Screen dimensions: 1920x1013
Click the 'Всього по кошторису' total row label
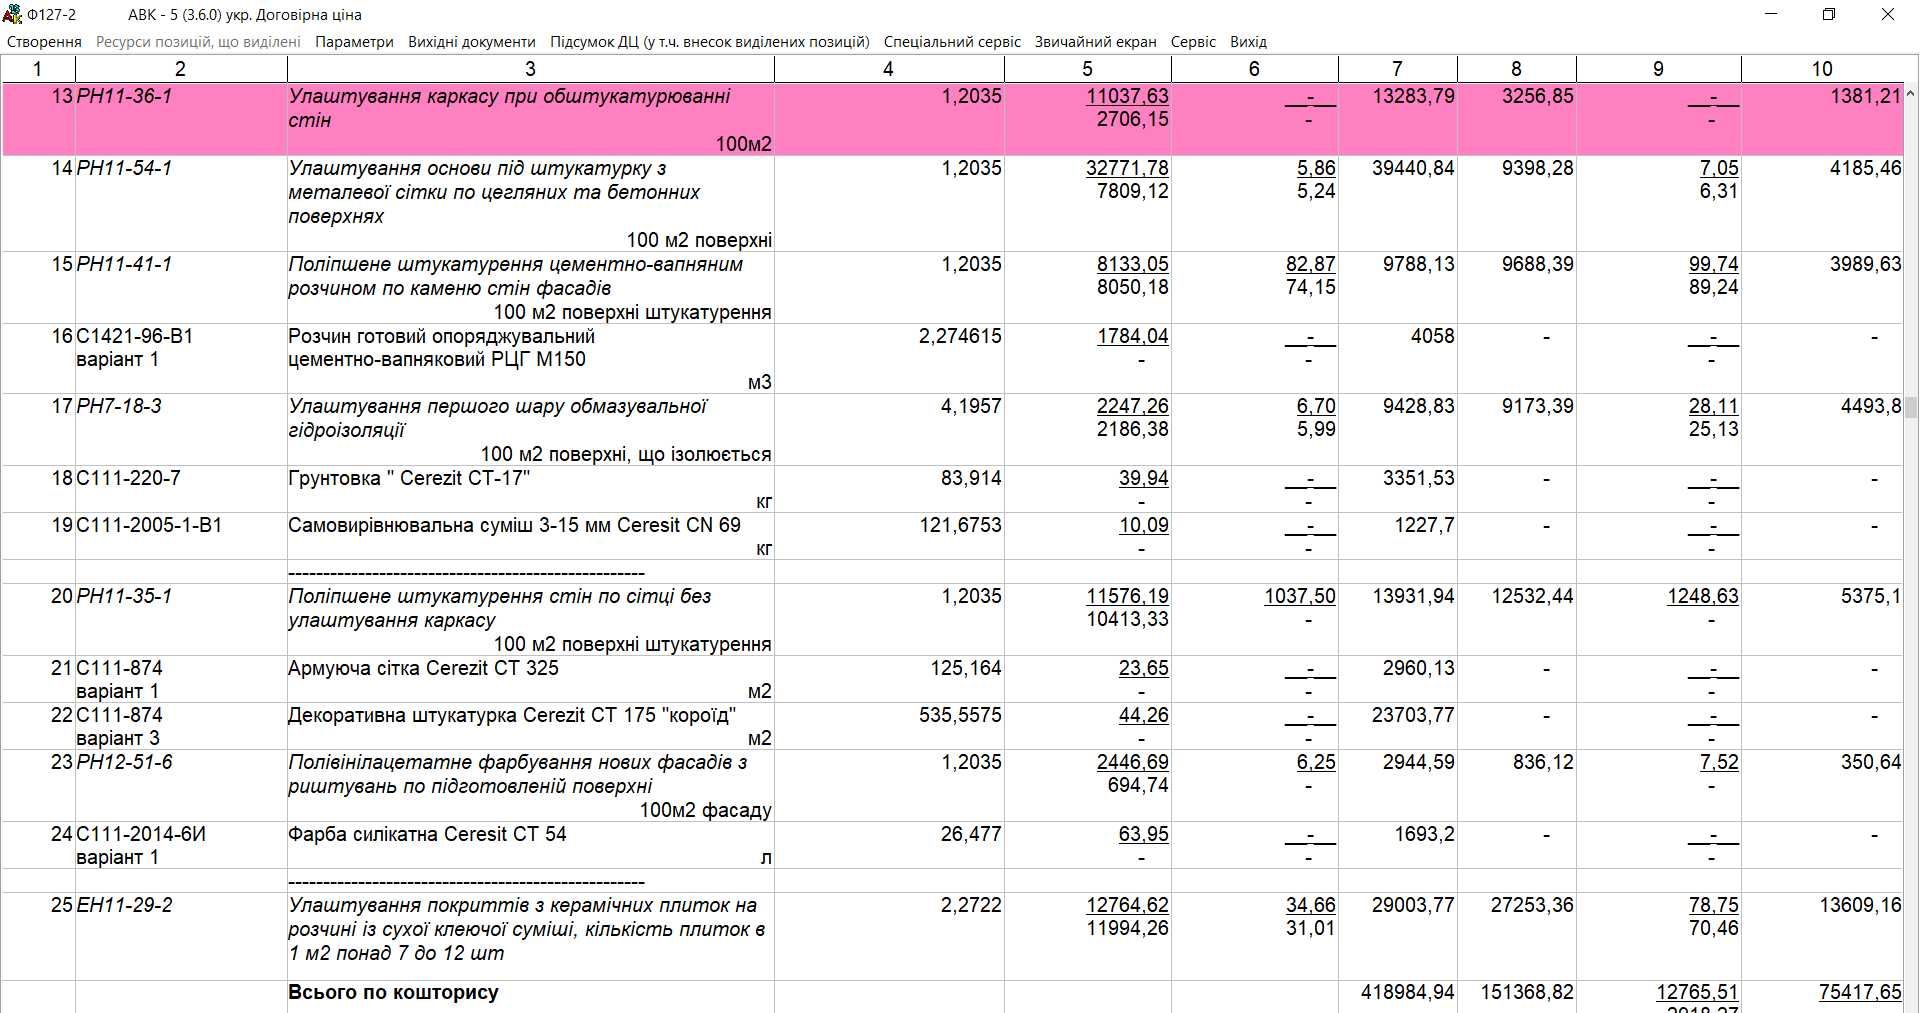[x=393, y=992]
